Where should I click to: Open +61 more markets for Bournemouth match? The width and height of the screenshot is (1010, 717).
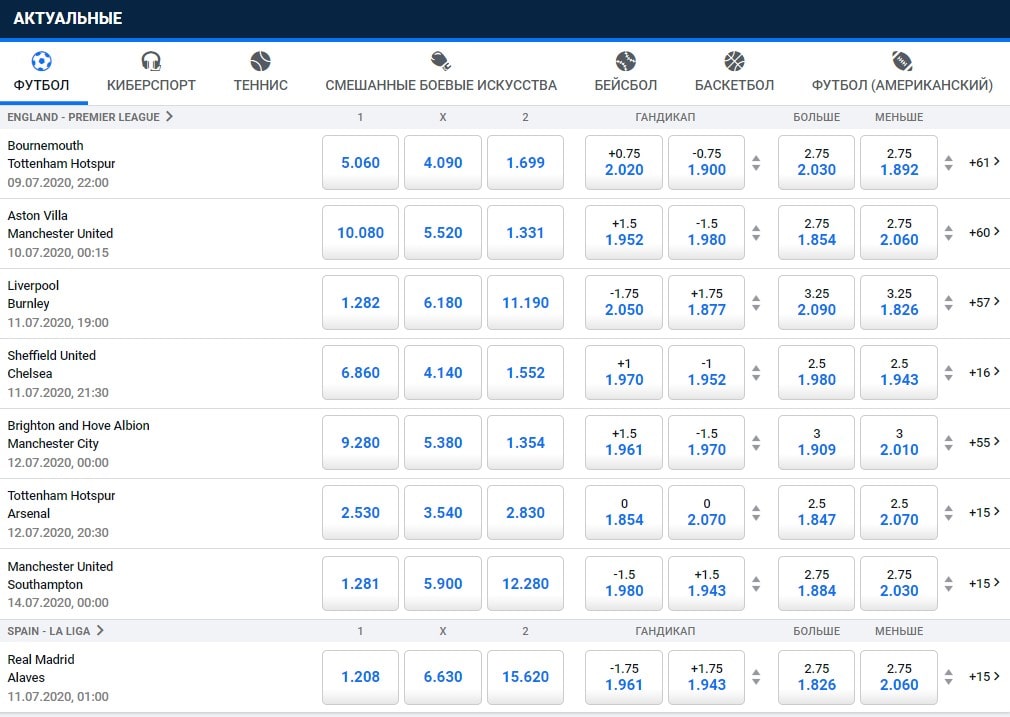pos(984,162)
